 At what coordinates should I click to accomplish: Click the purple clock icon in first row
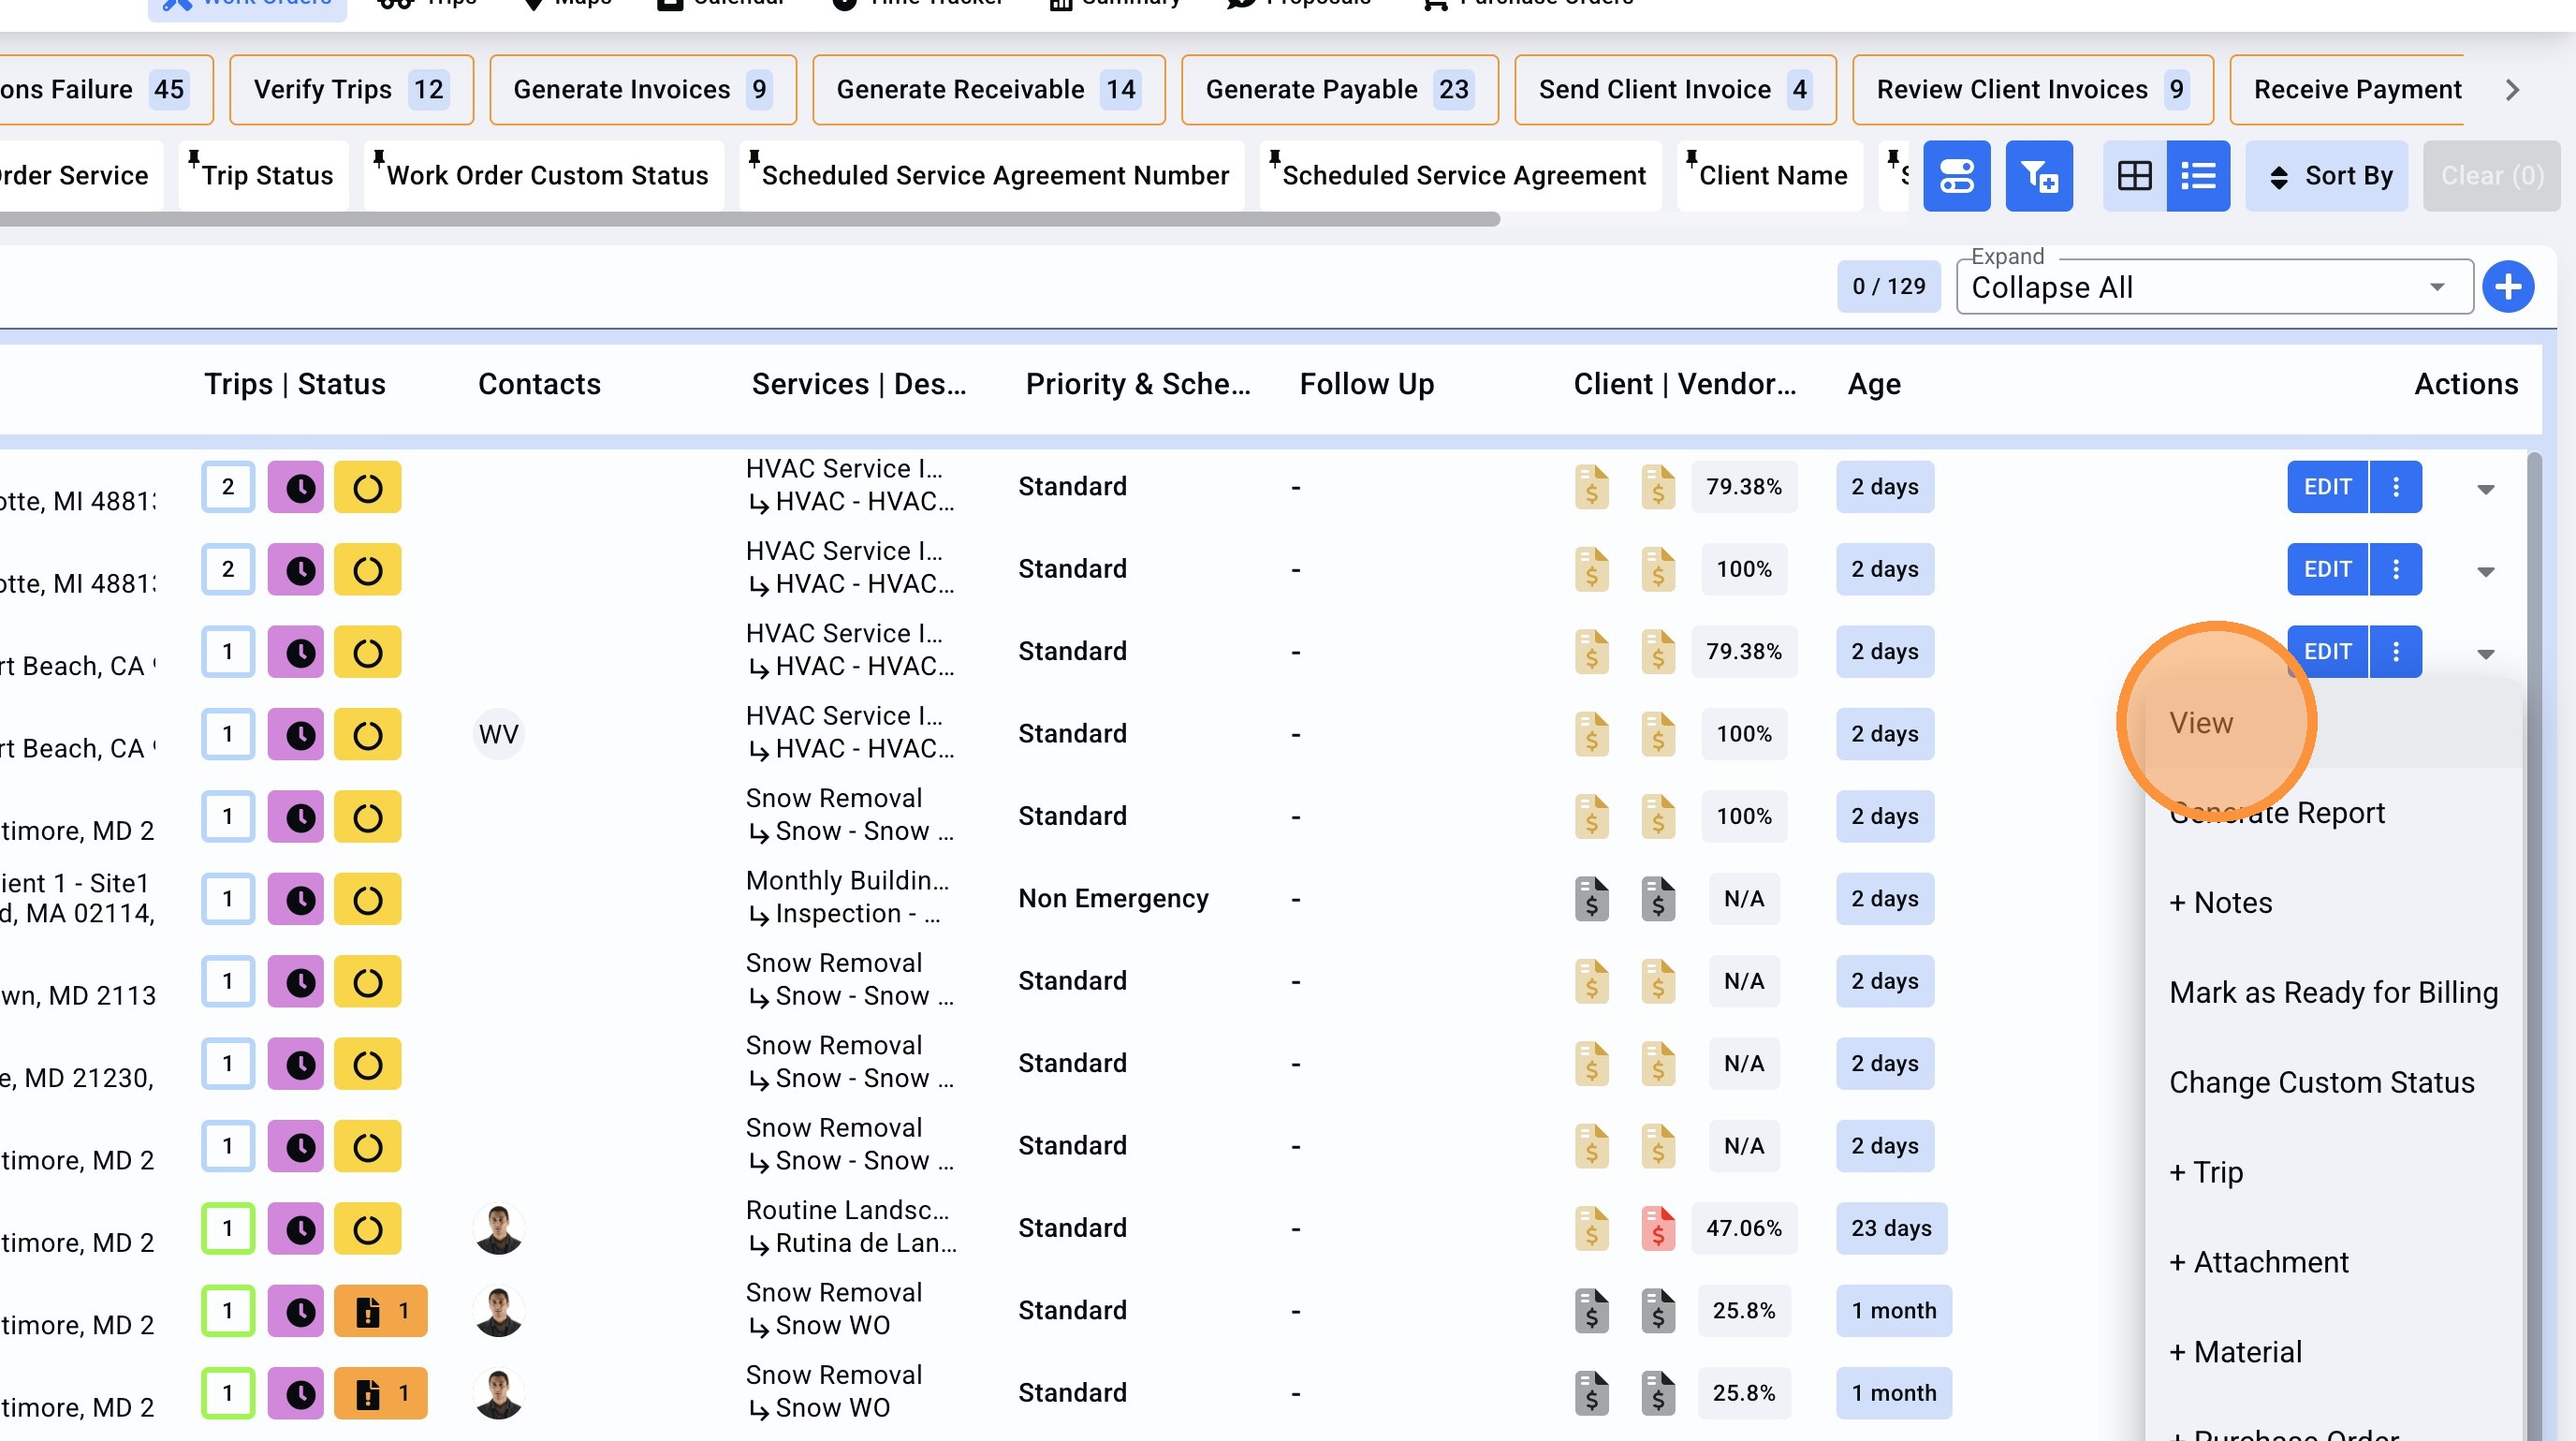297,487
